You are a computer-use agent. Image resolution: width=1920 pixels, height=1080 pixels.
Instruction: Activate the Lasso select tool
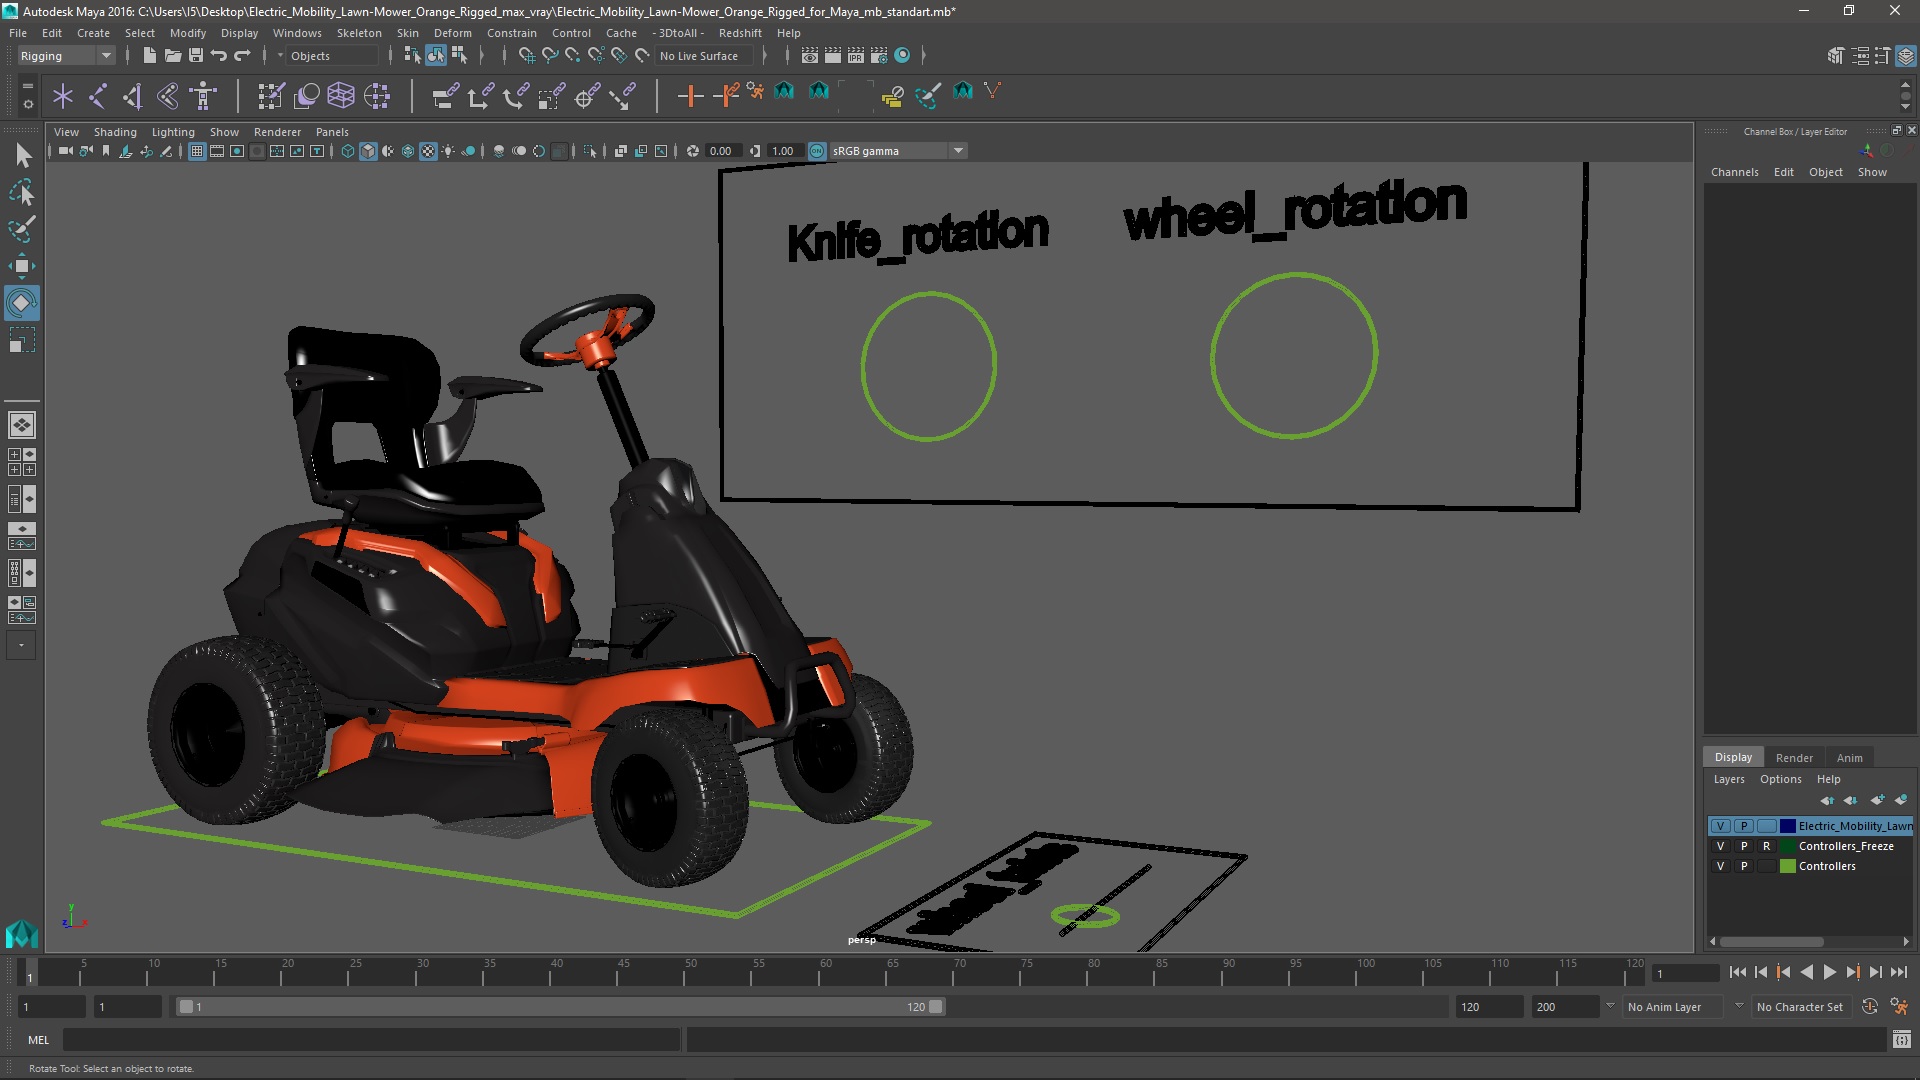pyautogui.click(x=22, y=192)
